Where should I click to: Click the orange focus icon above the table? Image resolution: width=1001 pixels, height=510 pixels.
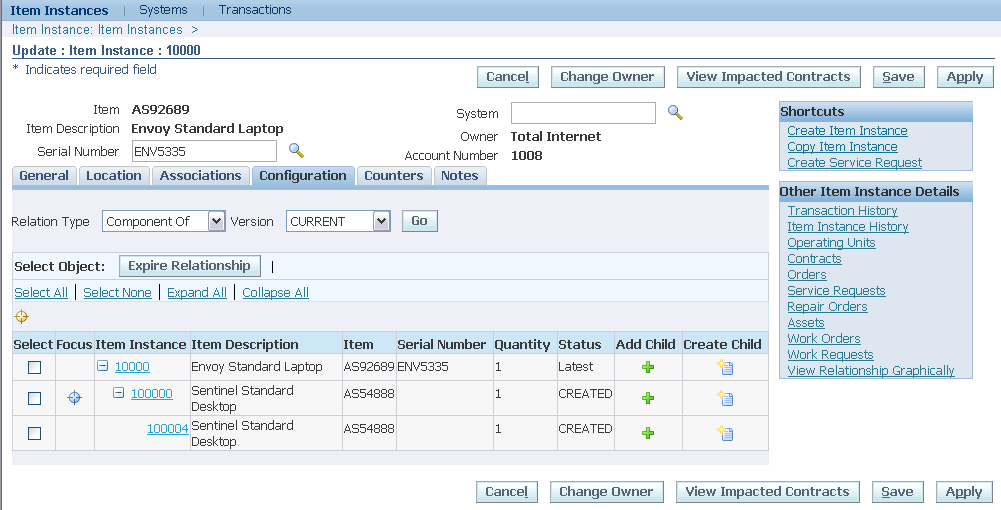(22, 317)
